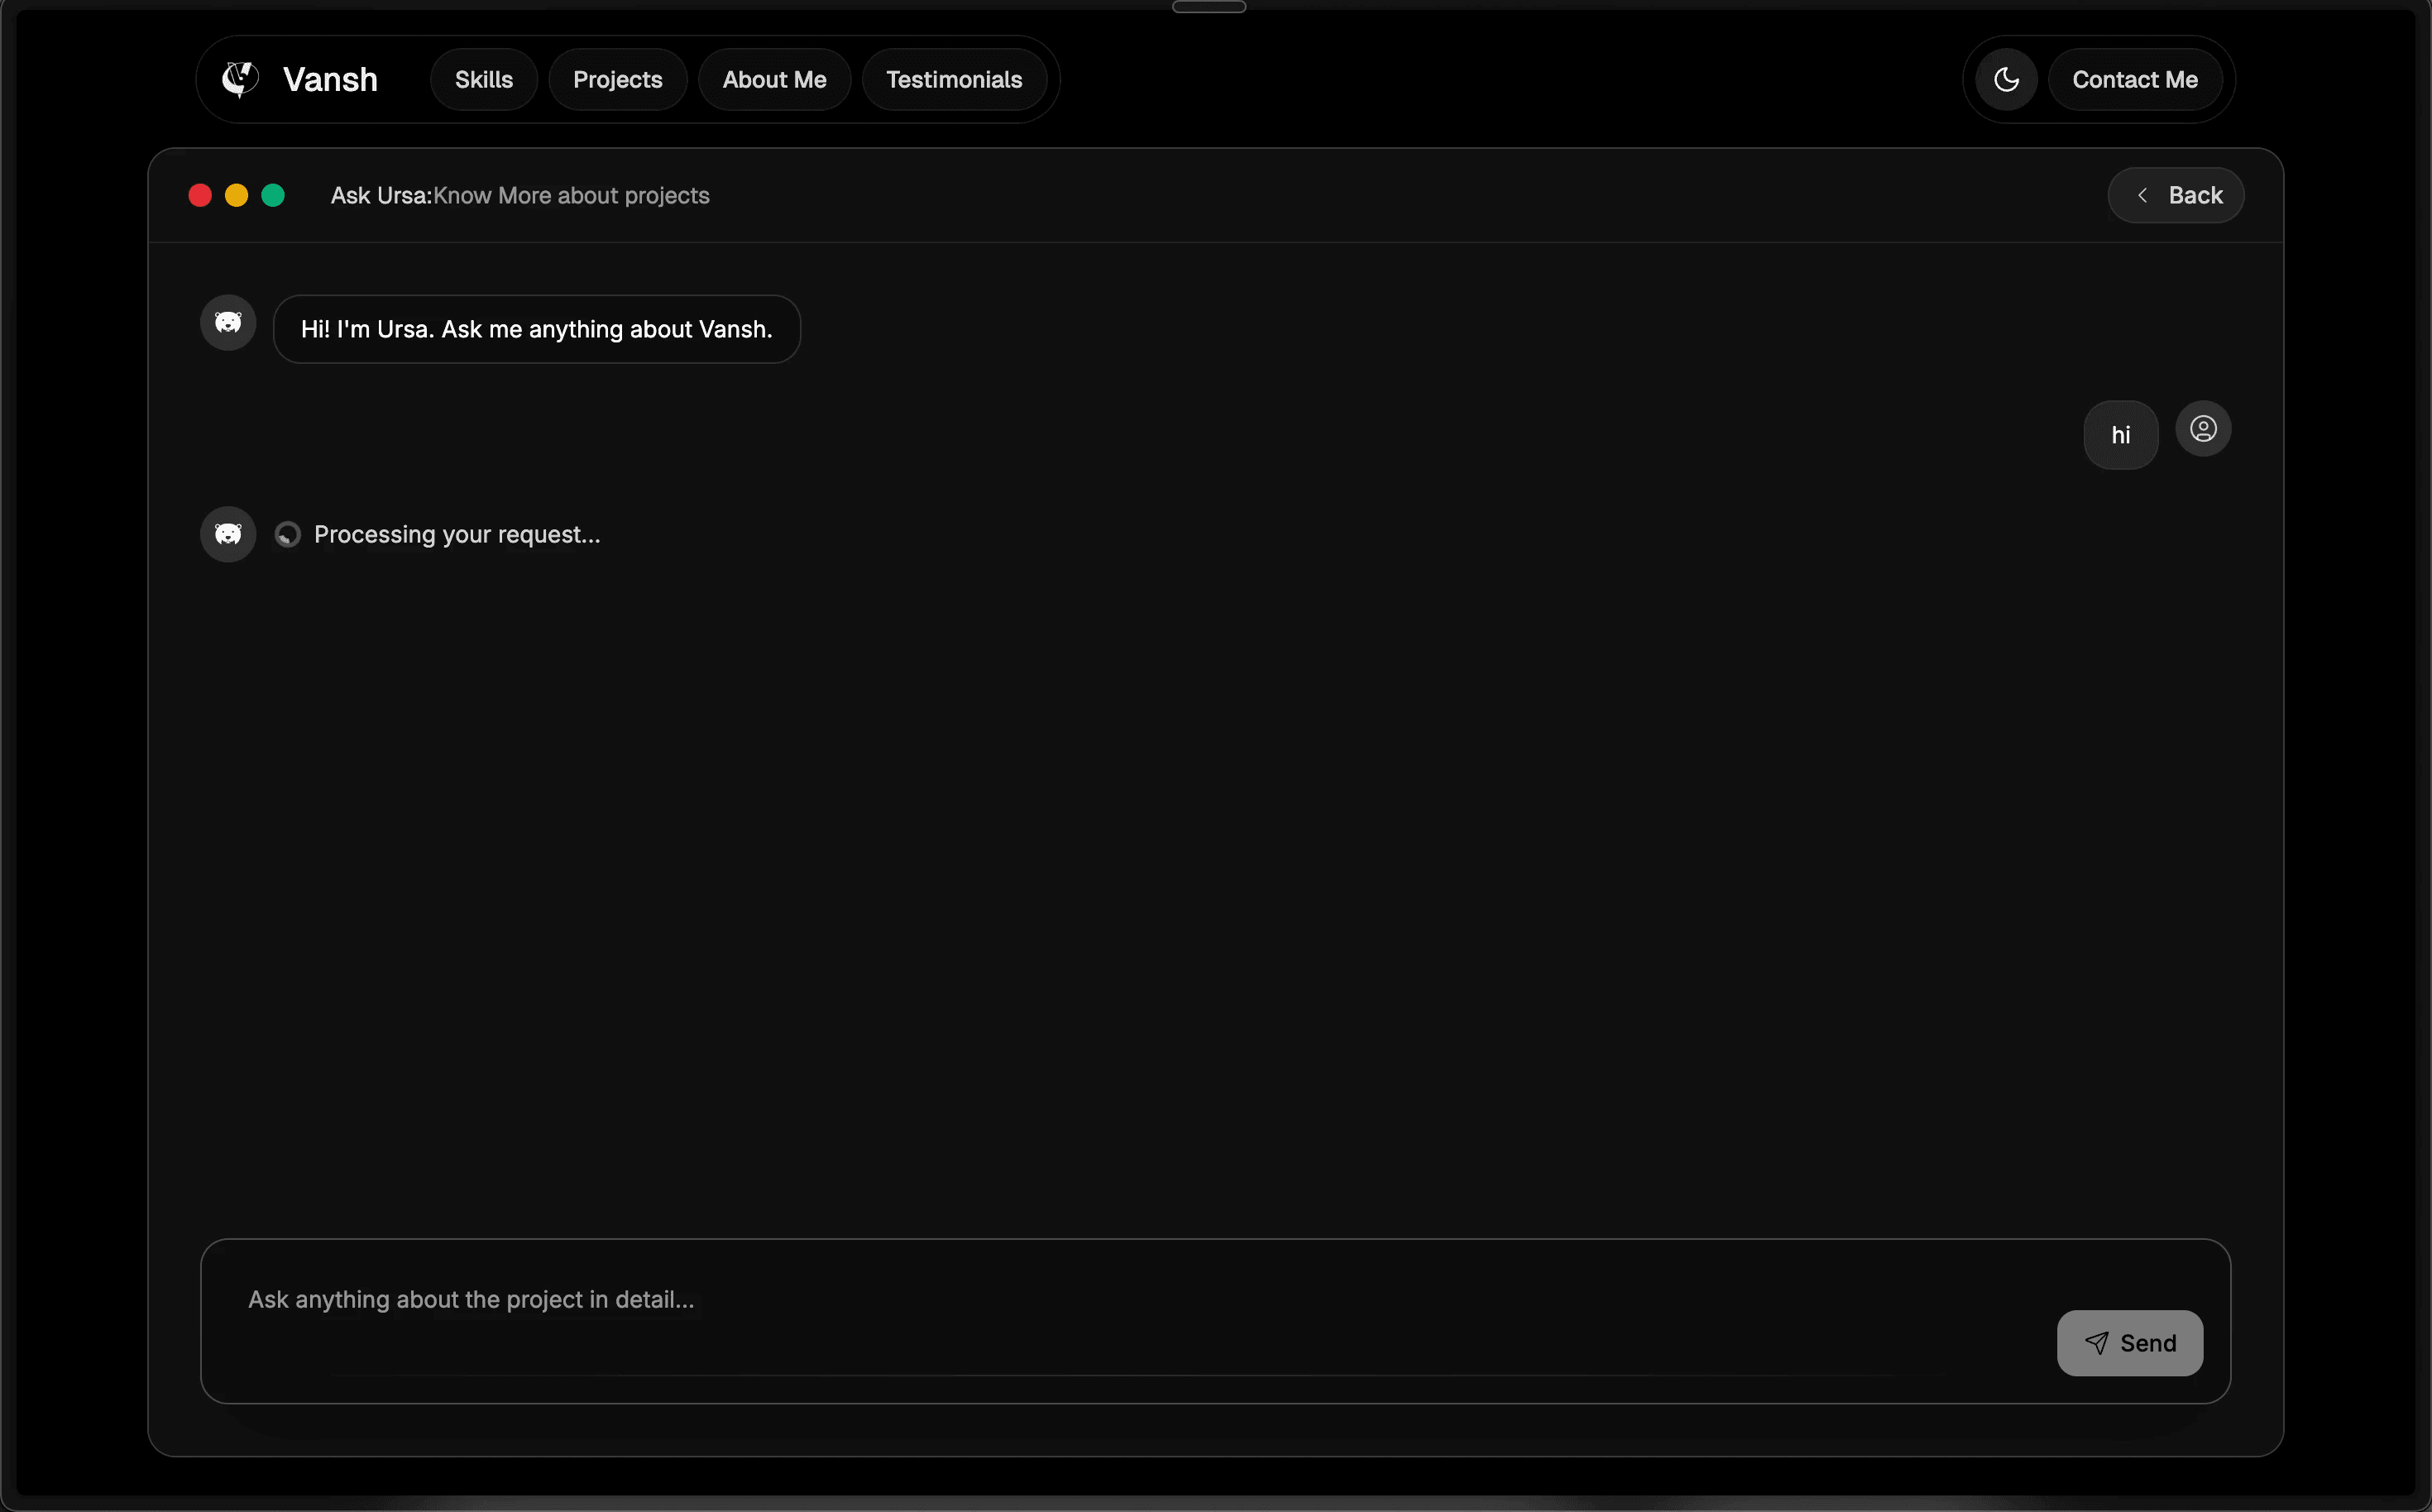
Task: Go to Projects section
Action: pos(617,79)
